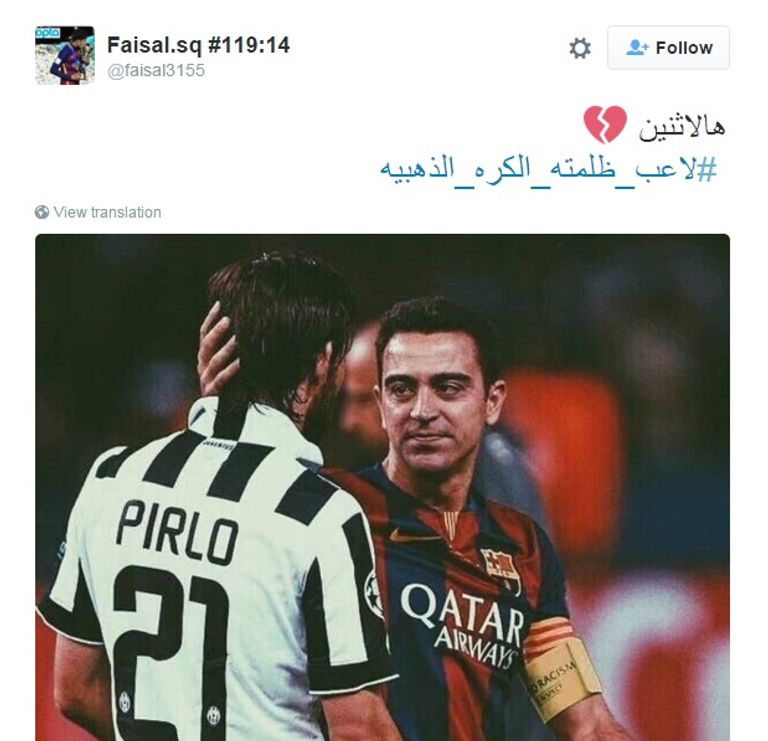Open the gear settings icon

pyautogui.click(x=580, y=48)
